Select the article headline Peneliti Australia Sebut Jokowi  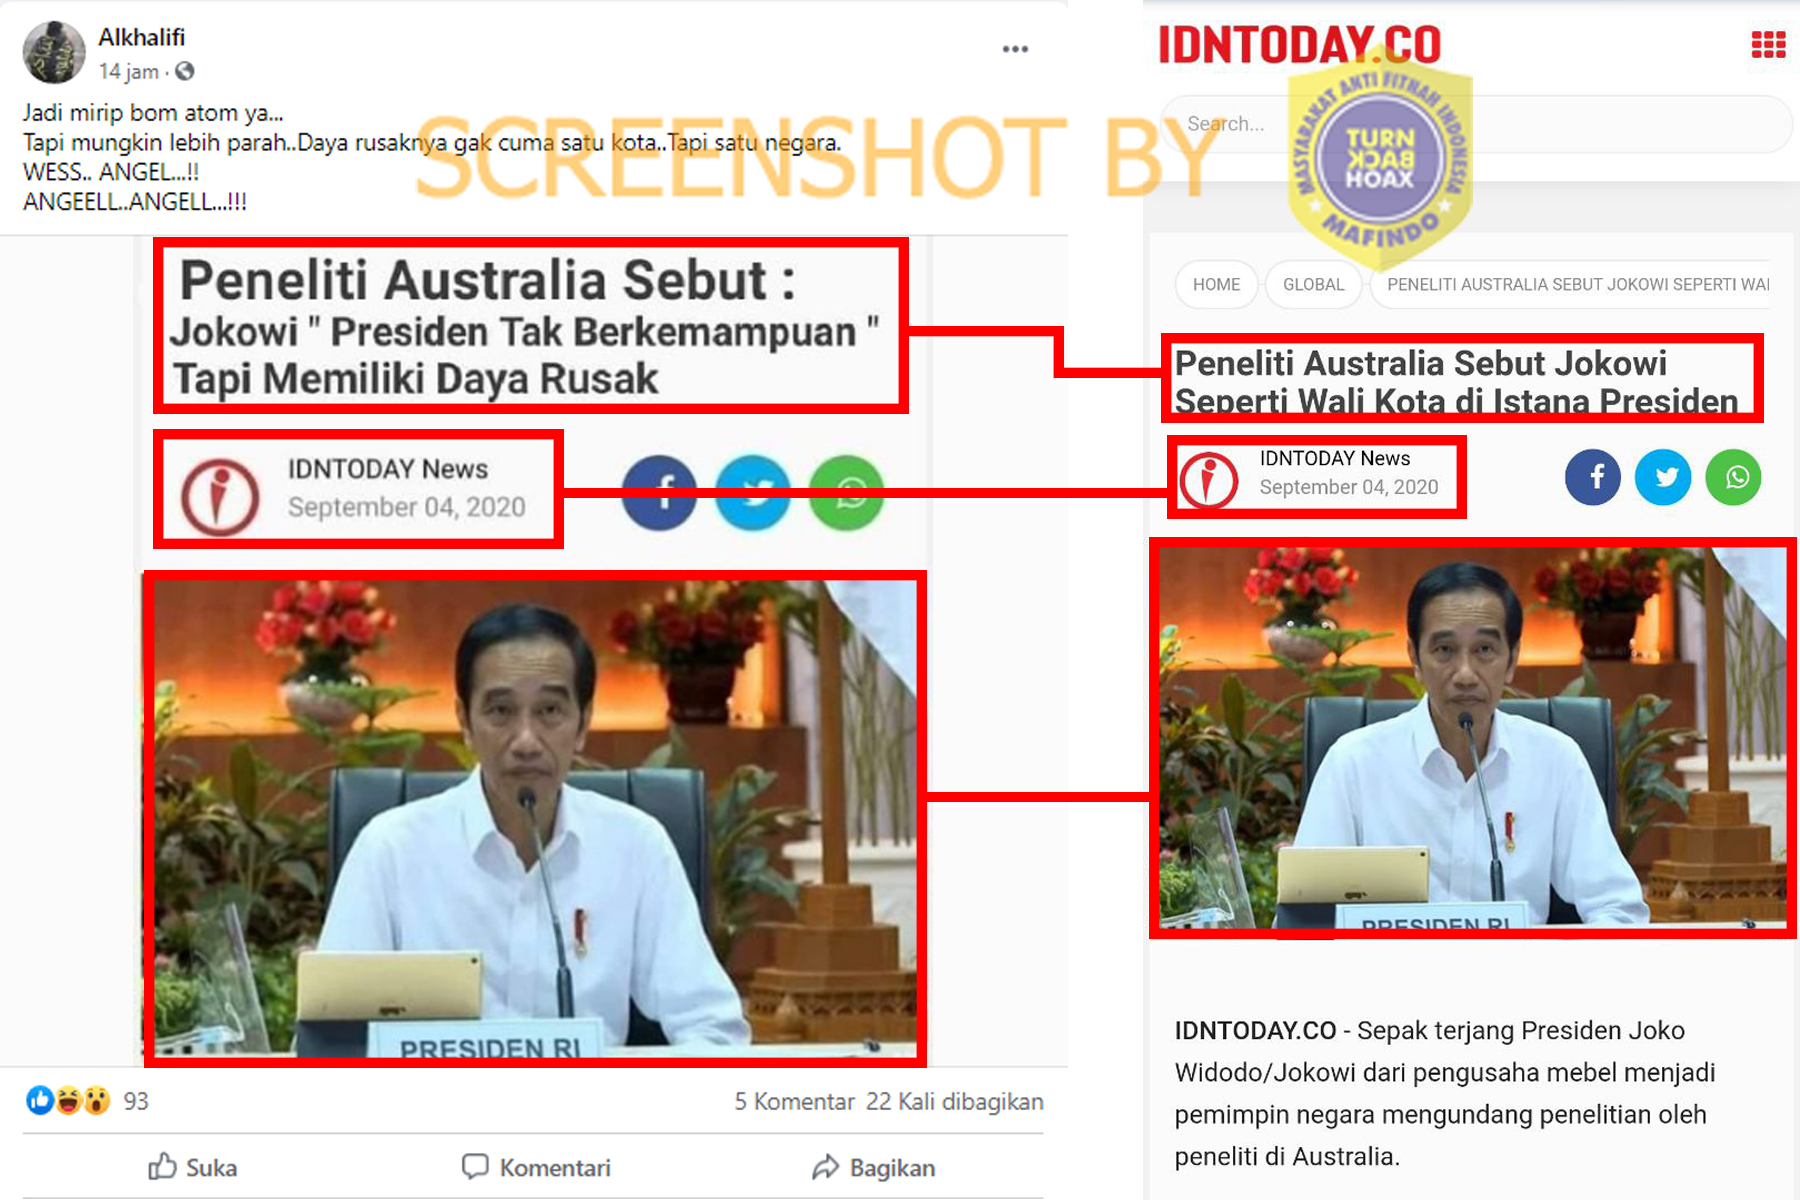coord(1456,382)
